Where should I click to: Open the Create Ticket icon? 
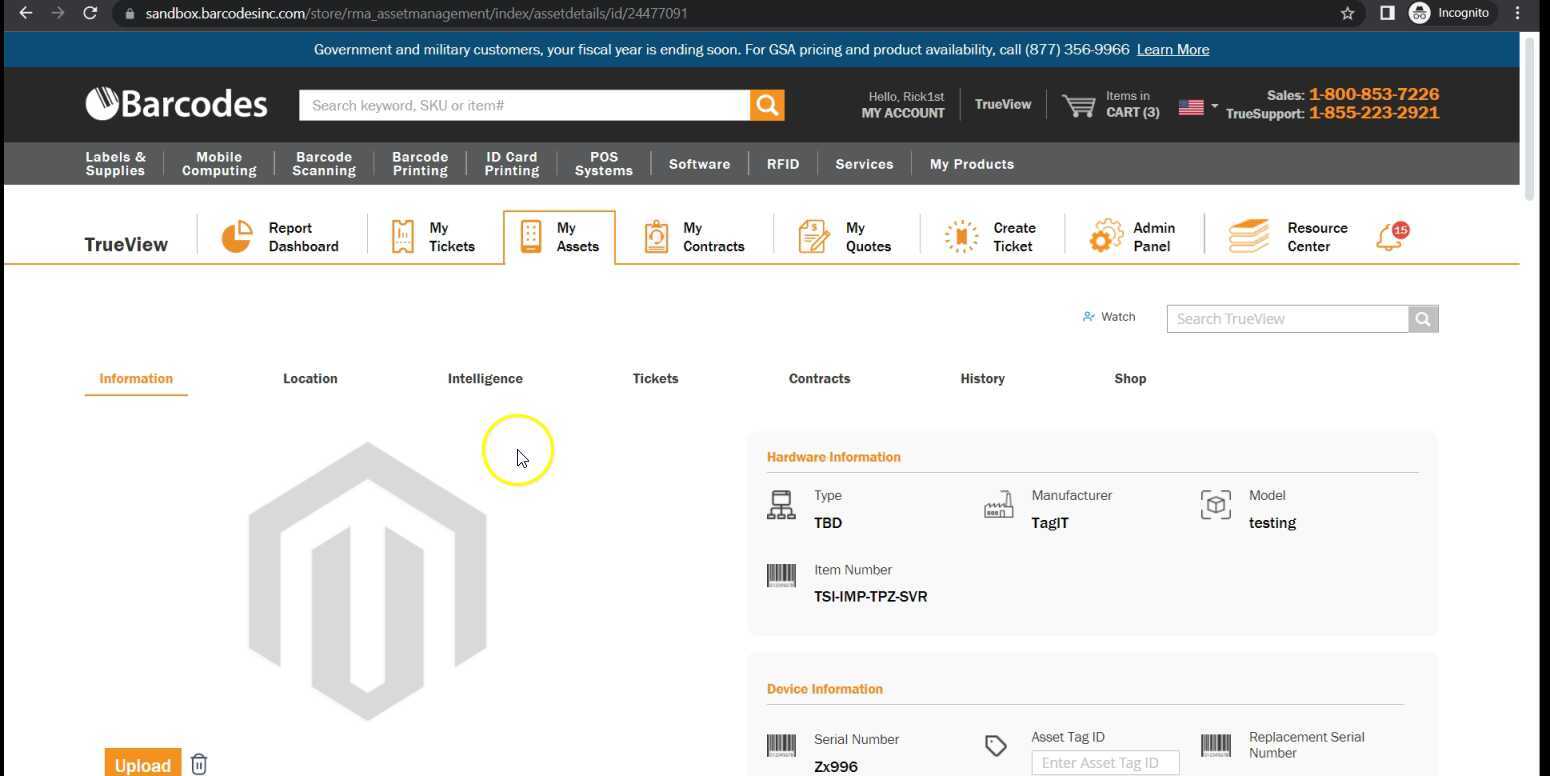click(x=961, y=237)
